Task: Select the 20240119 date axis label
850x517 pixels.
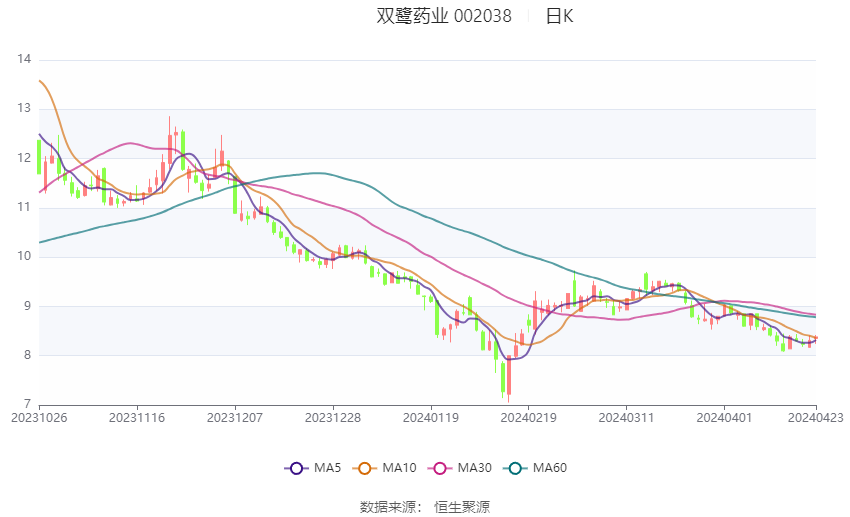Action: coord(430,418)
